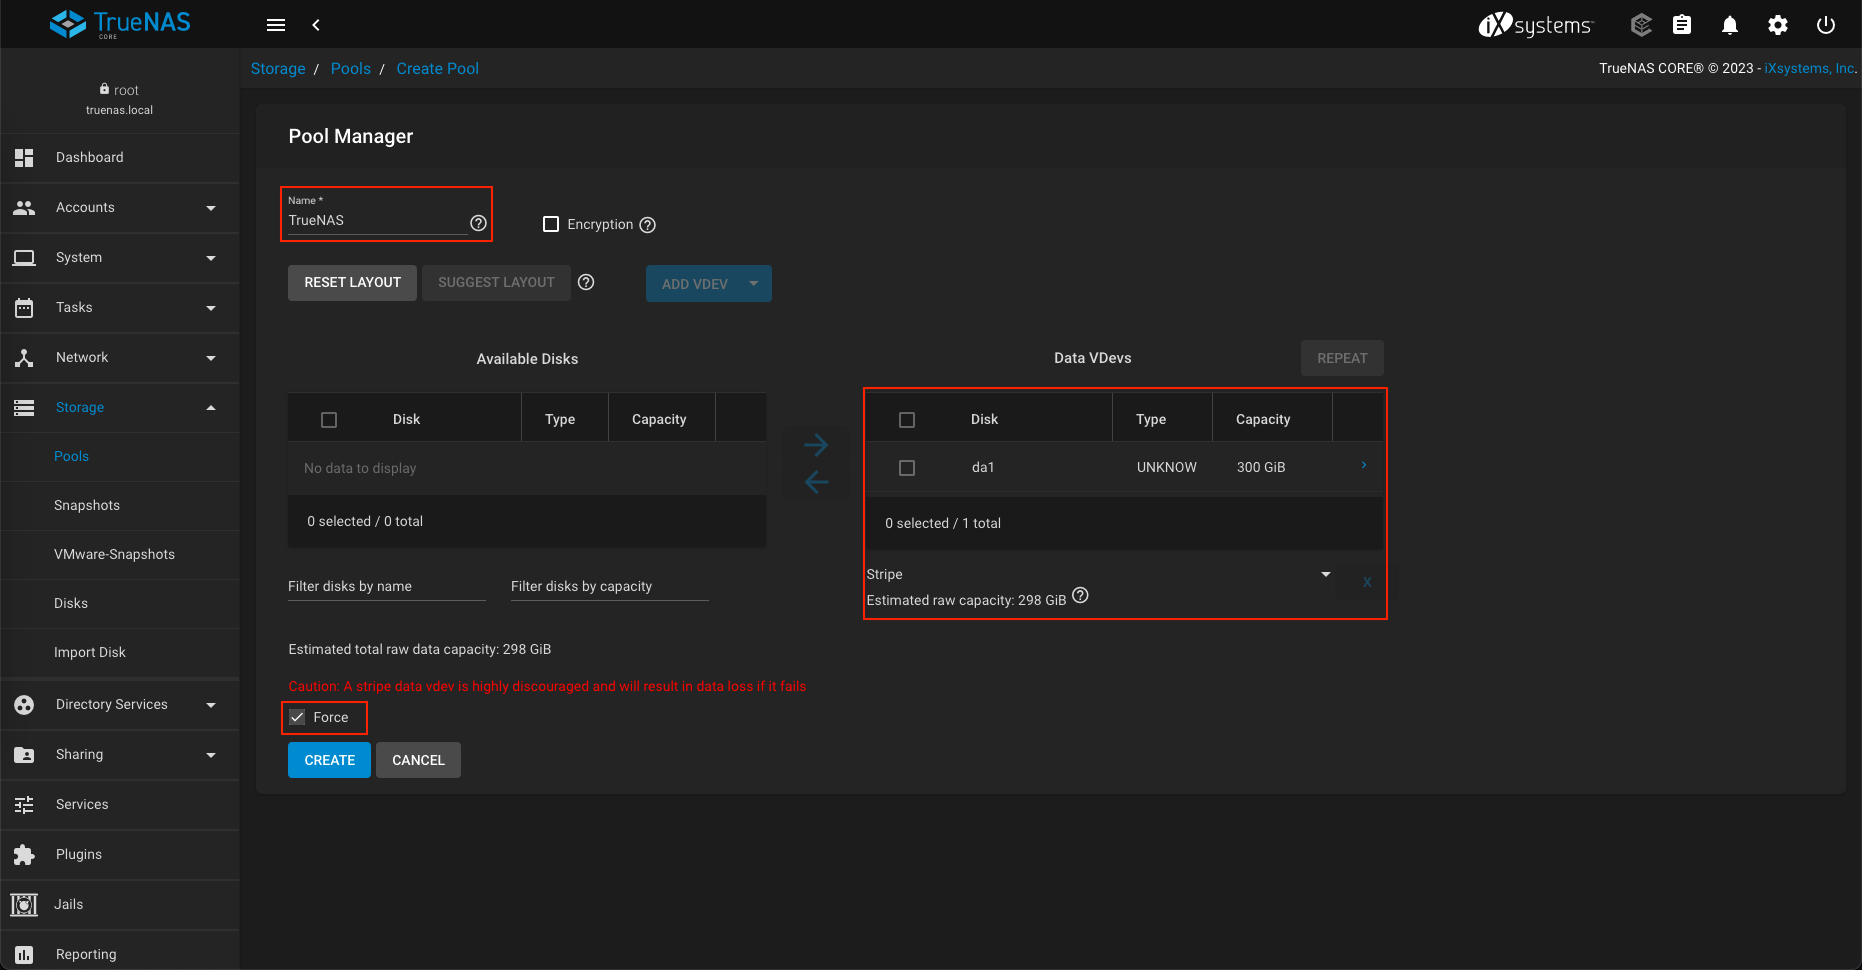This screenshot has height=970, width=1862.
Task: Click the power icon in top bar
Action: (x=1825, y=25)
